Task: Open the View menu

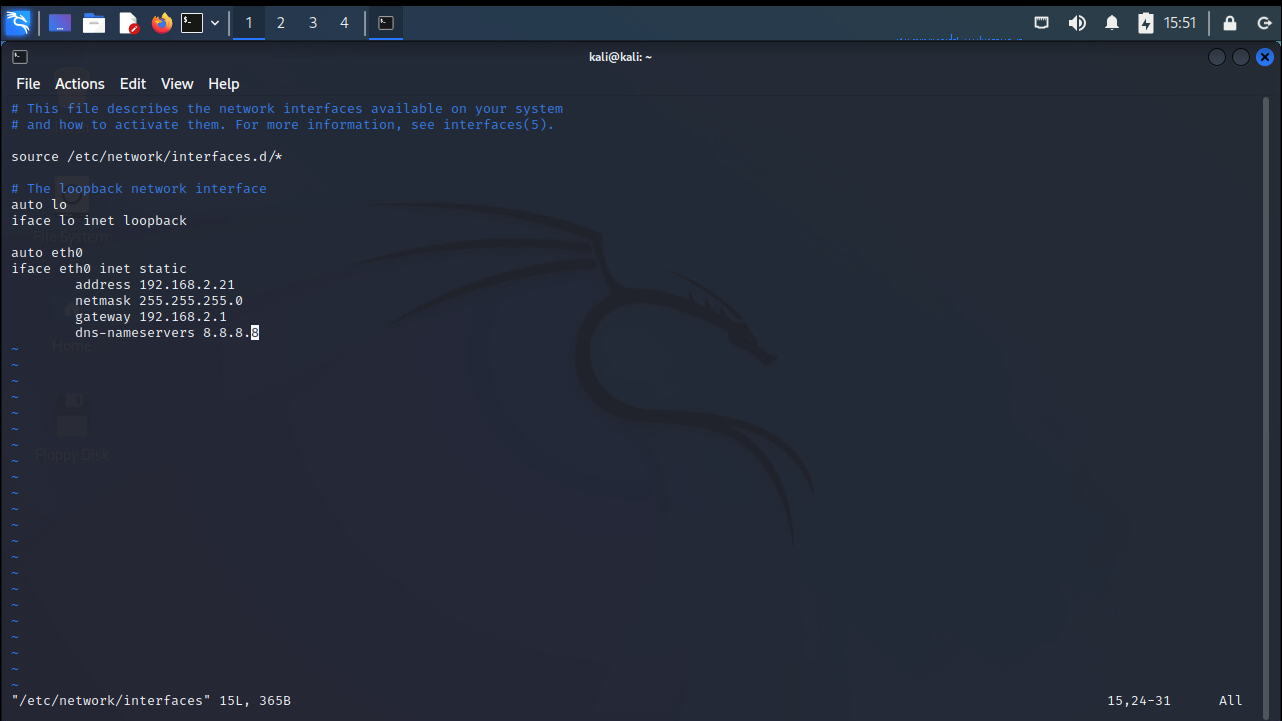Action: 177,84
